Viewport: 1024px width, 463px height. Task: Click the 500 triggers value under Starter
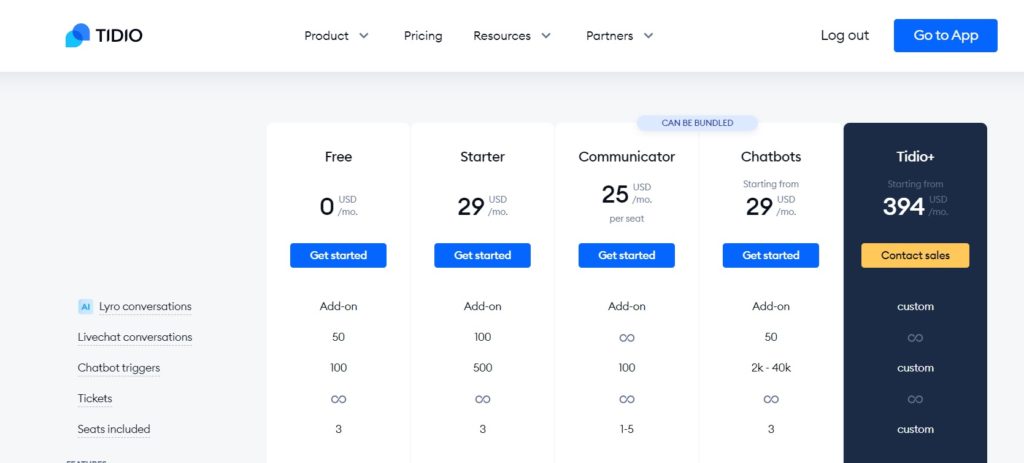pos(483,368)
